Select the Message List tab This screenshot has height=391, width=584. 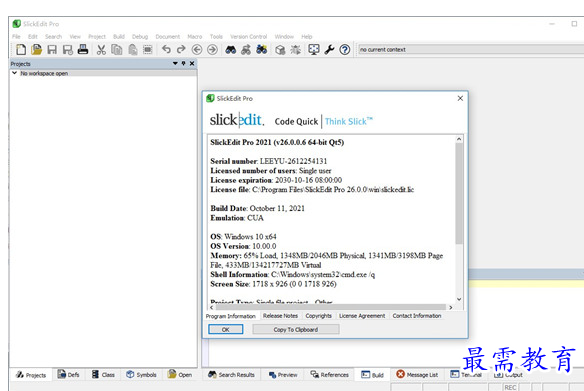[417, 375]
